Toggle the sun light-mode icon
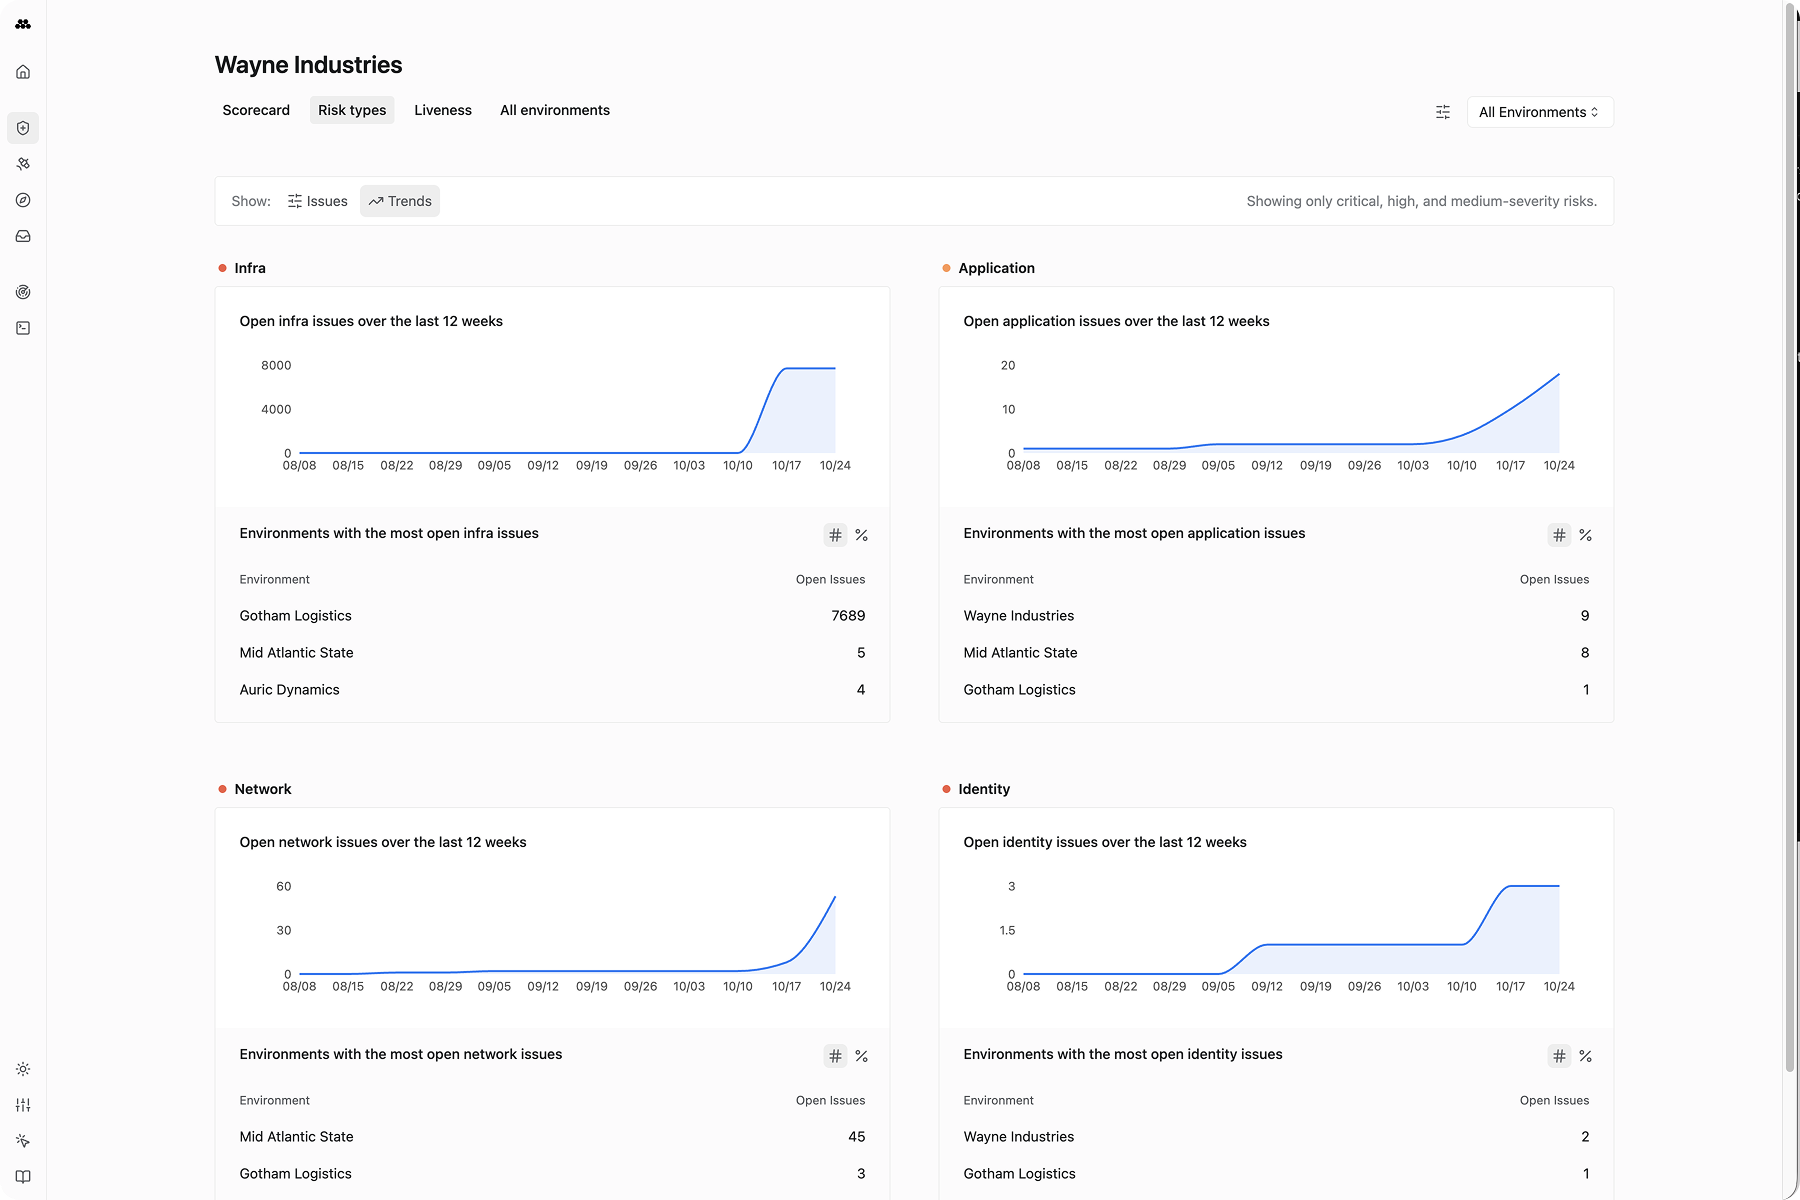This screenshot has height=1200, width=1800. point(23,1069)
